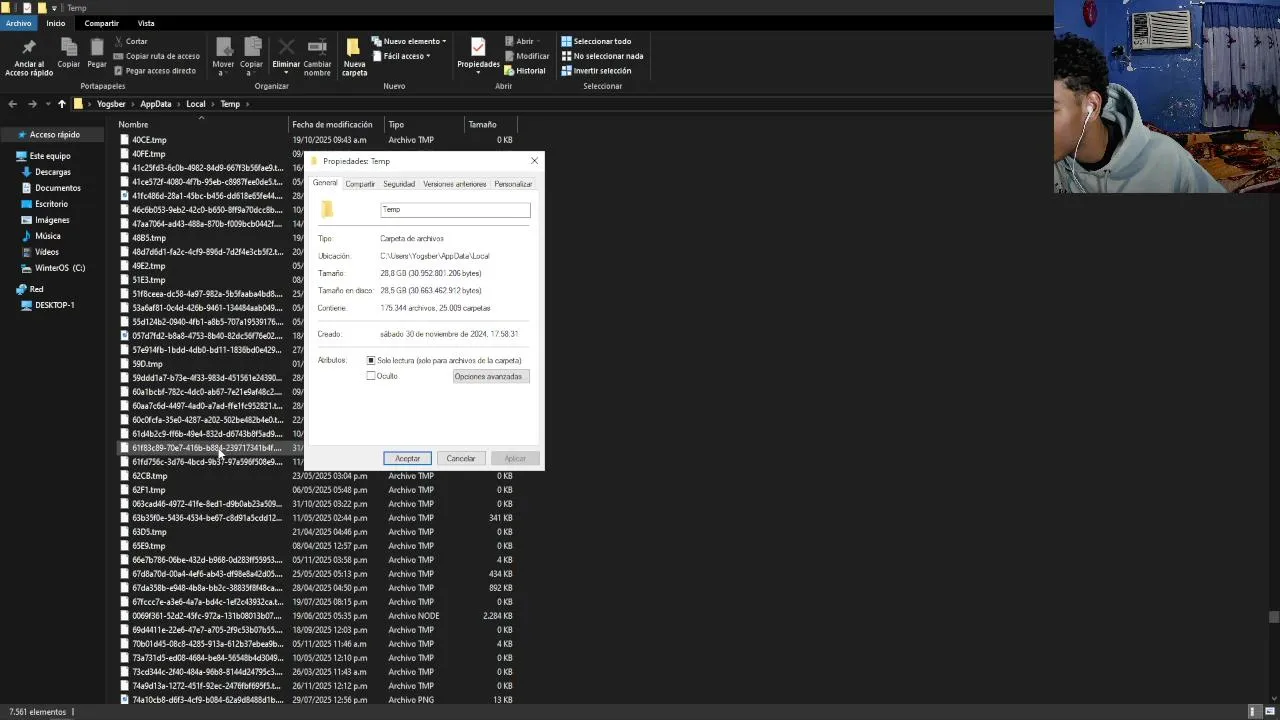The width and height of the screenshot is (1280, 720).
Task: Click Seleccionar todo in the ribbon
Action: pos(596,41)
